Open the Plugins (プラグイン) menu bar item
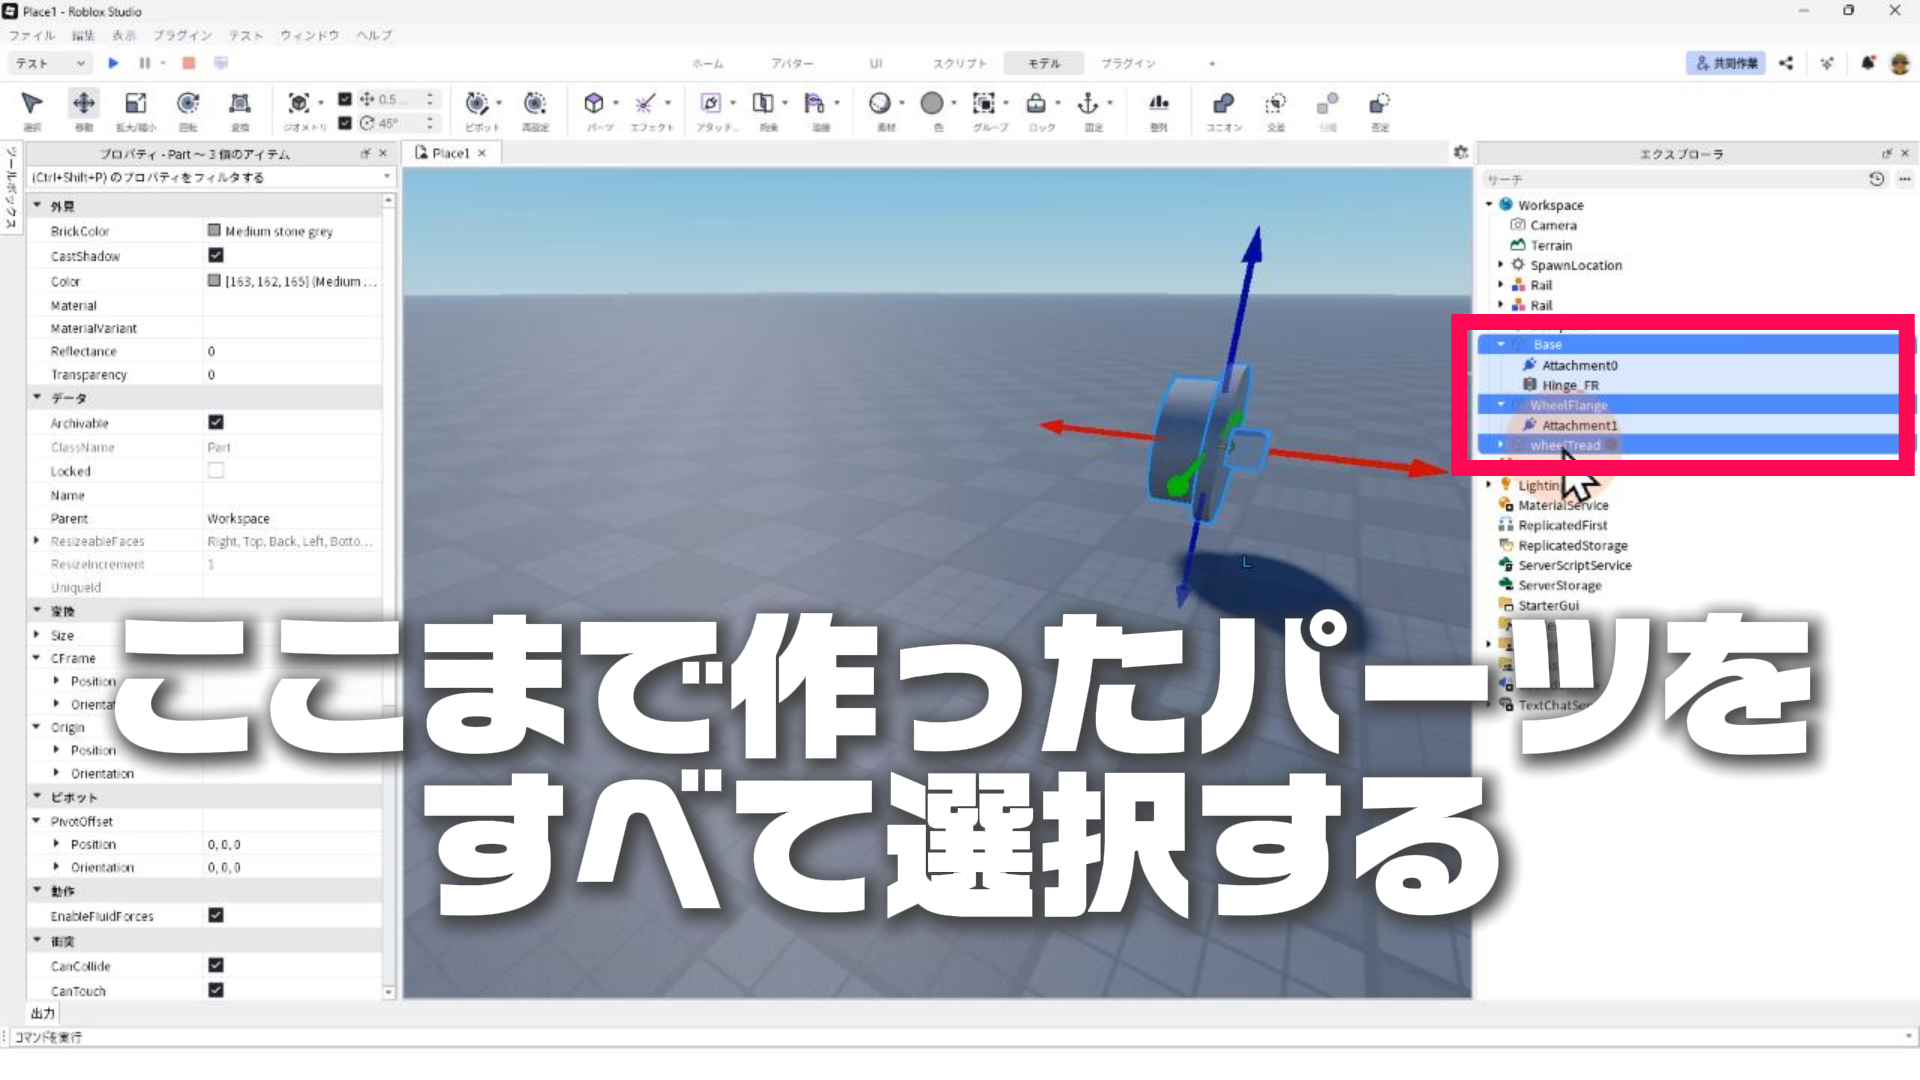This screenshot has width=1920, height=1080. pos(182,35)
